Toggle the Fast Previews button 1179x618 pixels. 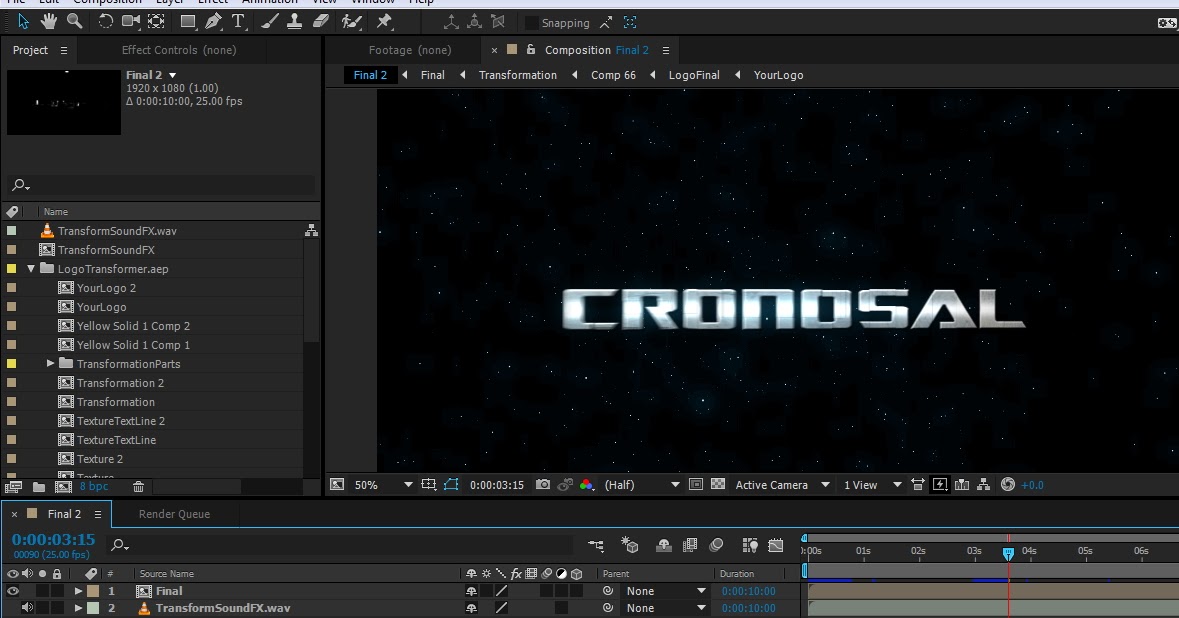pos(940,485)
